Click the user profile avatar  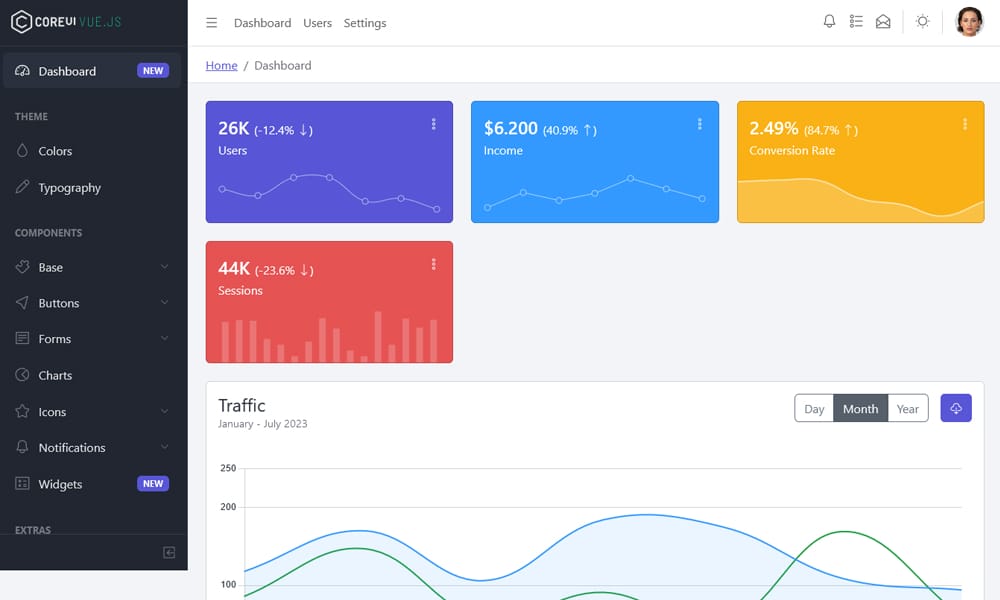click(x=969, y=21)
